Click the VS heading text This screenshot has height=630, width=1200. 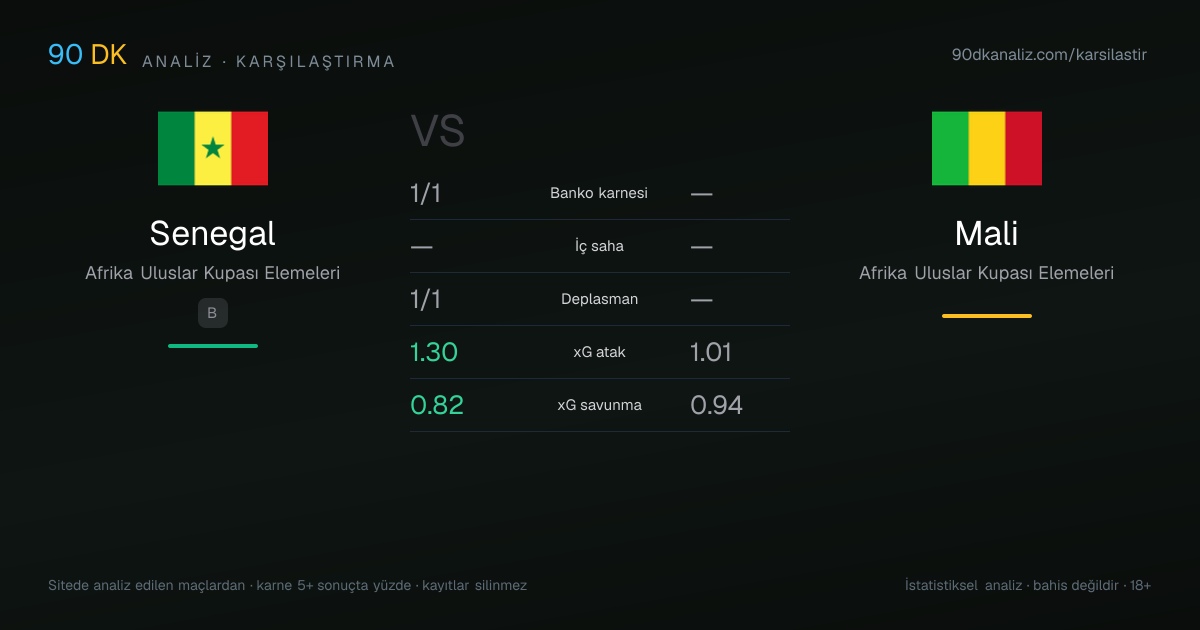(x=438, y=132)
